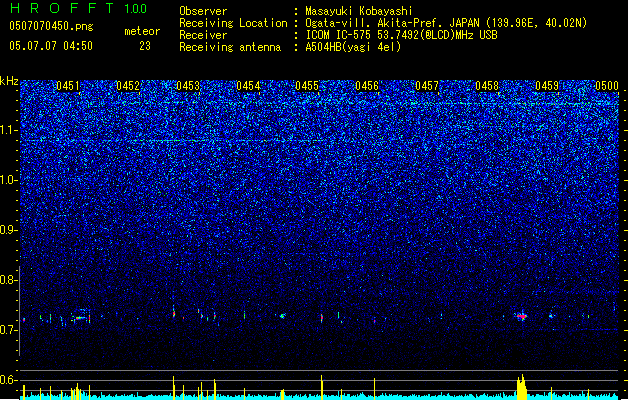Image resolution: width=629 pixels, height=400 pixels.
Task: Click the Ogata-vill. Akita-Pref. JAPAN location text
Action: [x=446, y=23]
